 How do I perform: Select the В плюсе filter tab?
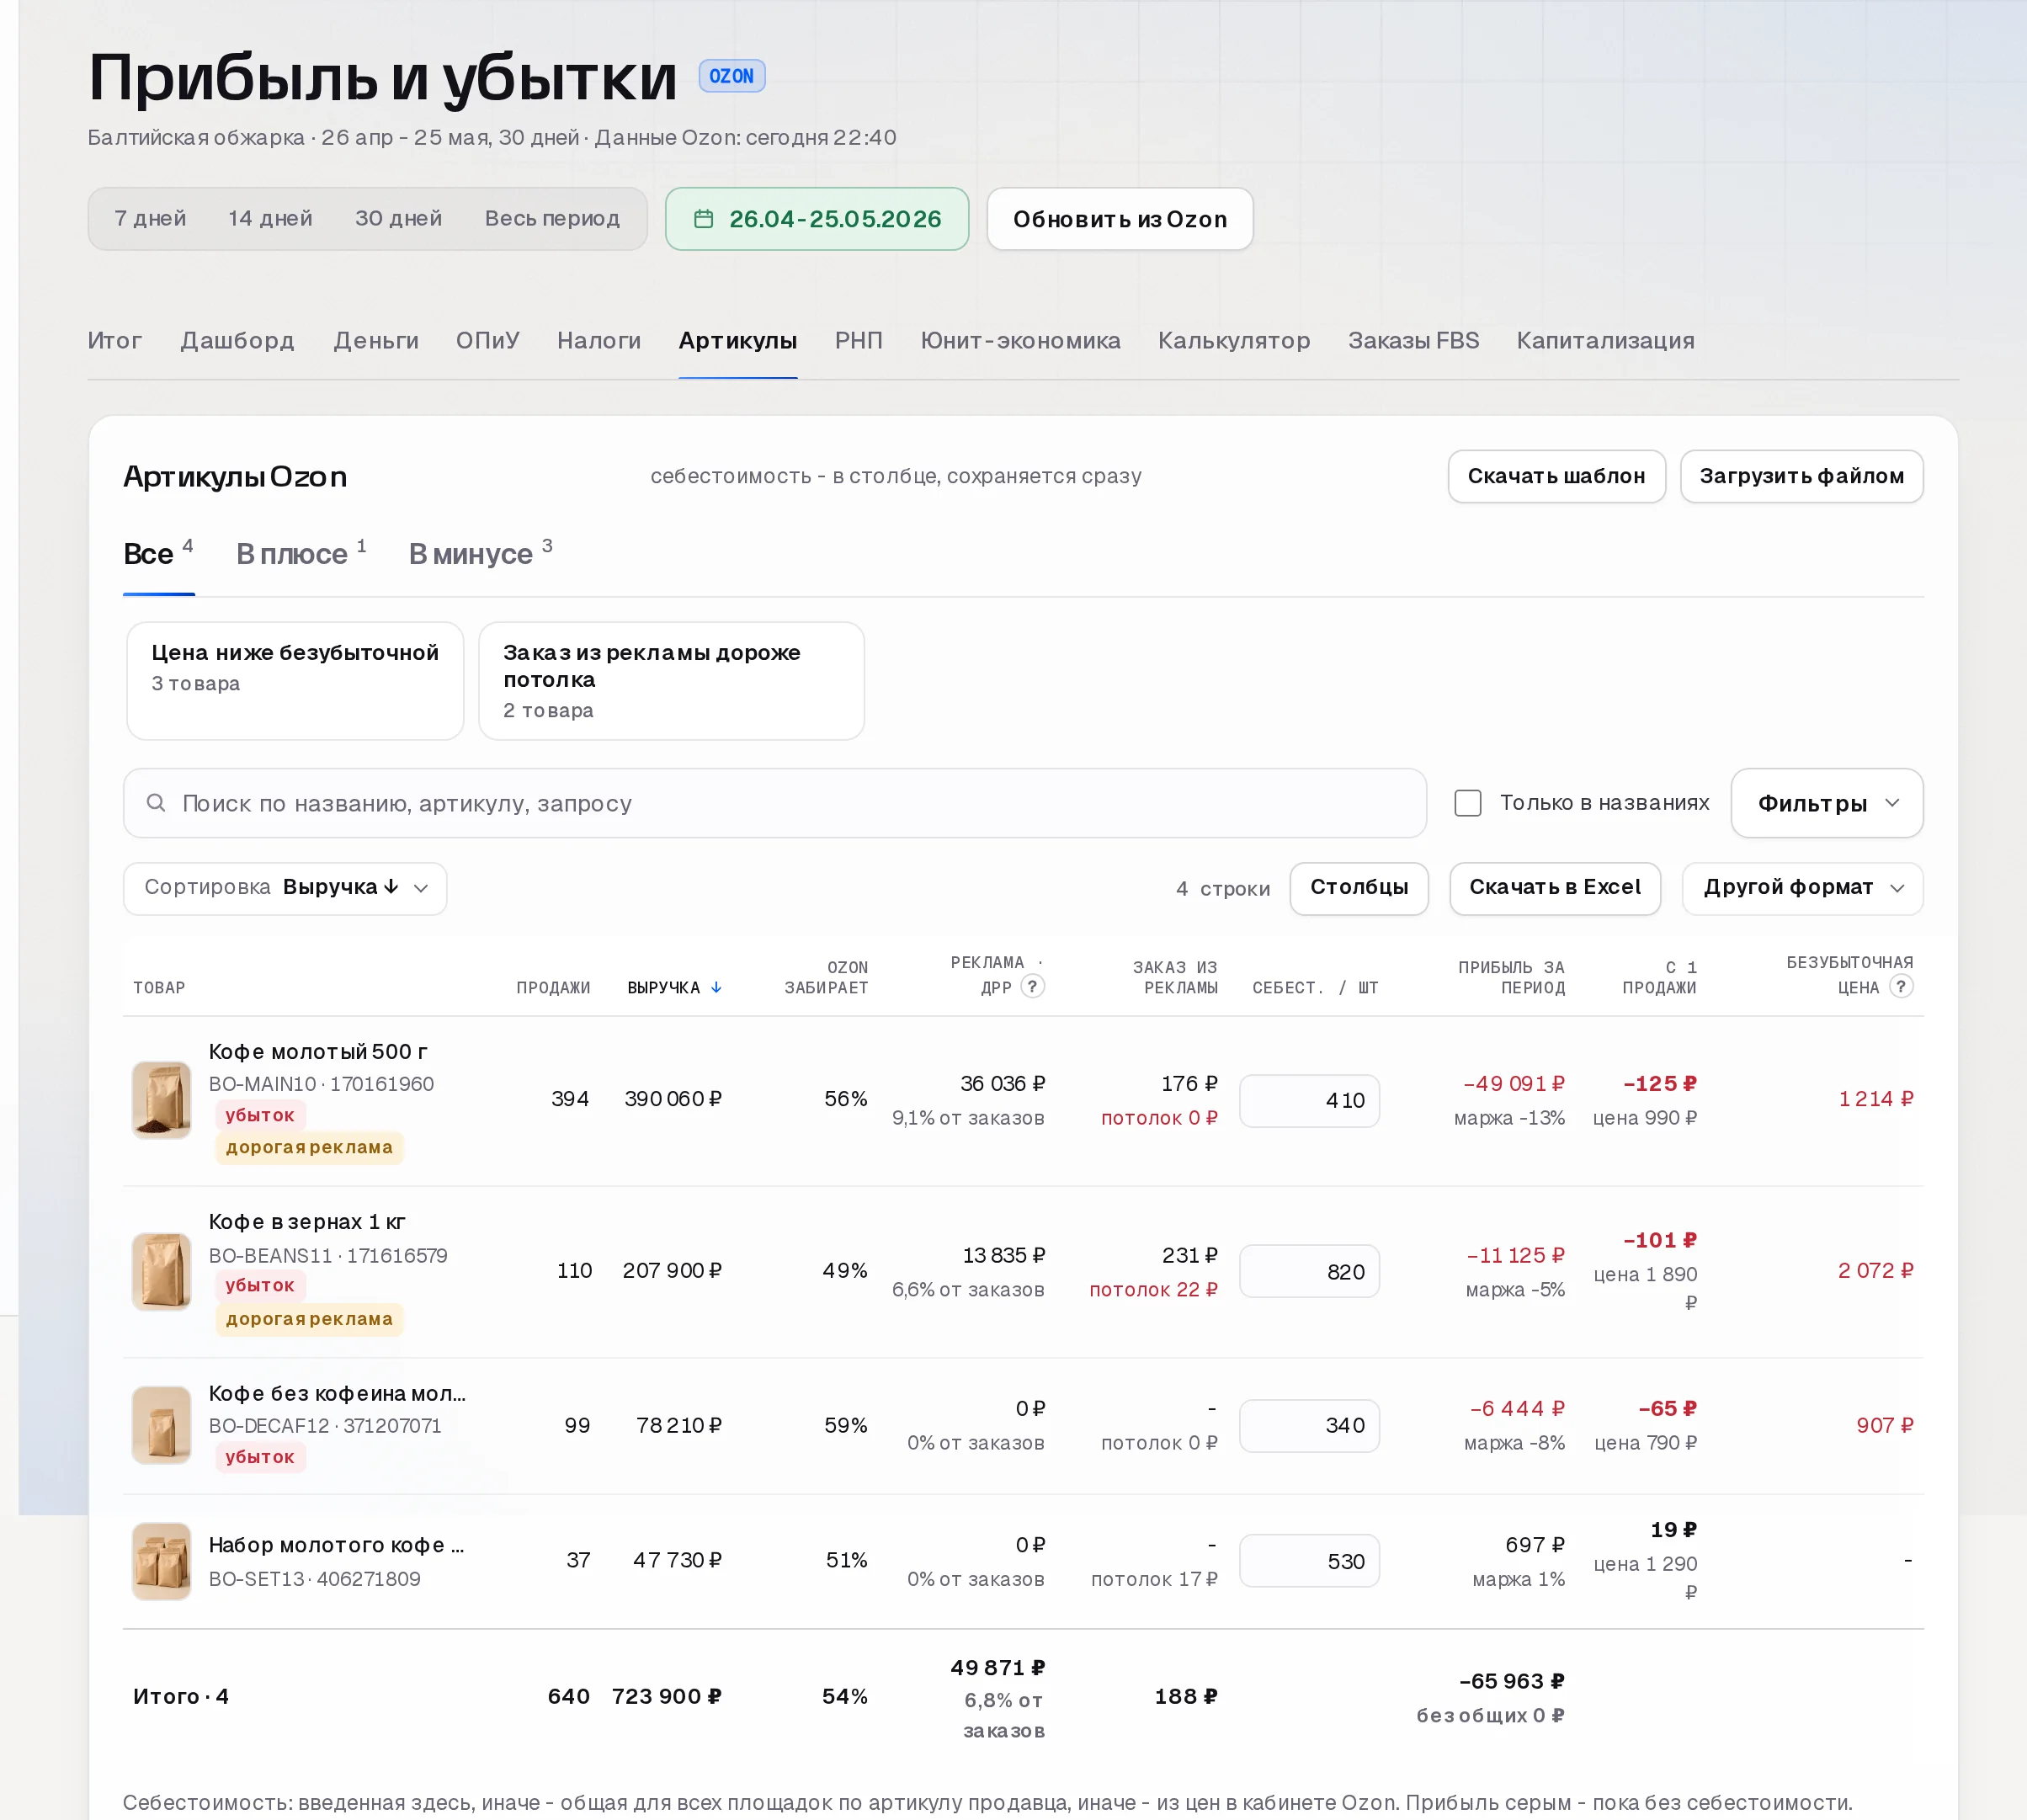click(301, 554)
